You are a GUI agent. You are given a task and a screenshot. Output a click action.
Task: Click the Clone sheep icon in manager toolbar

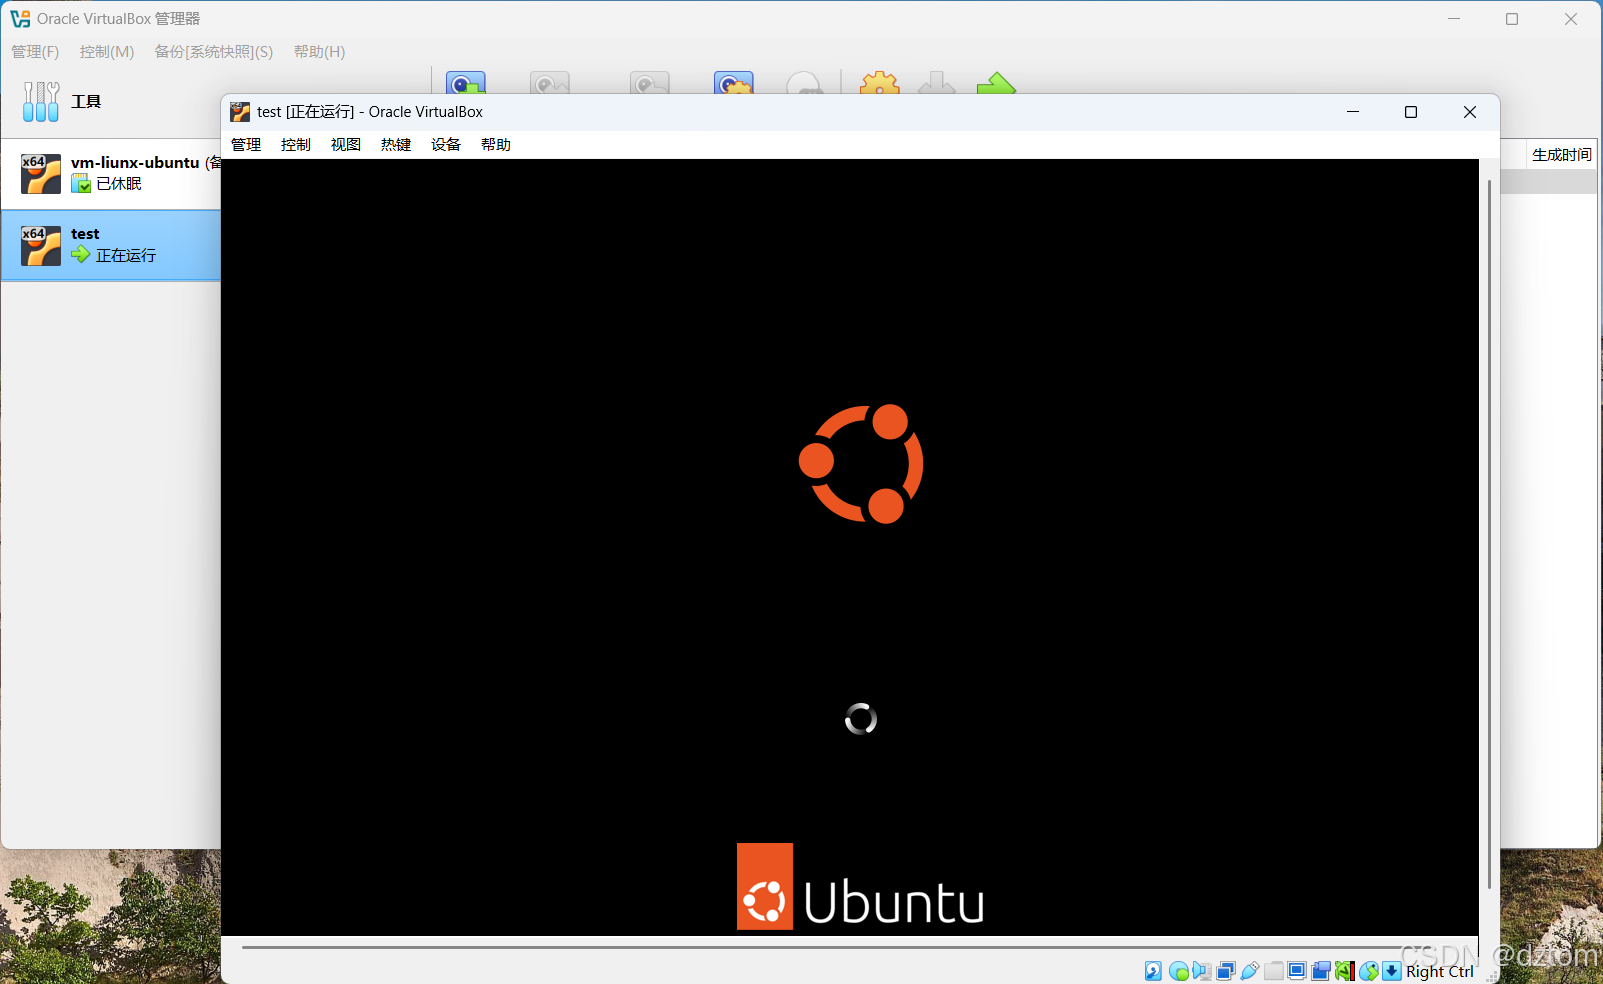coord(805,84)
